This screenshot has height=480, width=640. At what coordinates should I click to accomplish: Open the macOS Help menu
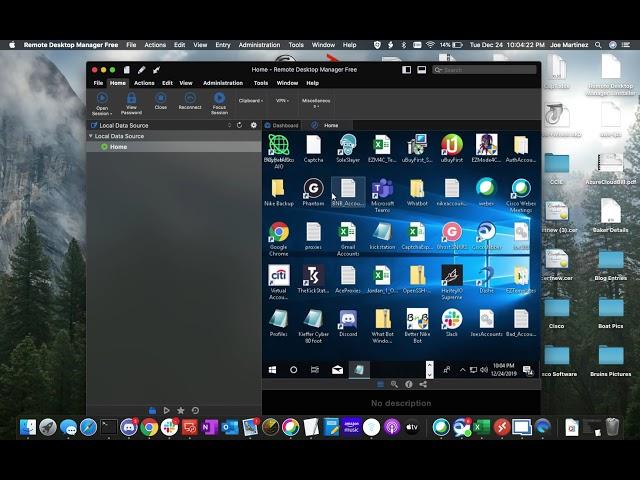click(x=349, y=45)
